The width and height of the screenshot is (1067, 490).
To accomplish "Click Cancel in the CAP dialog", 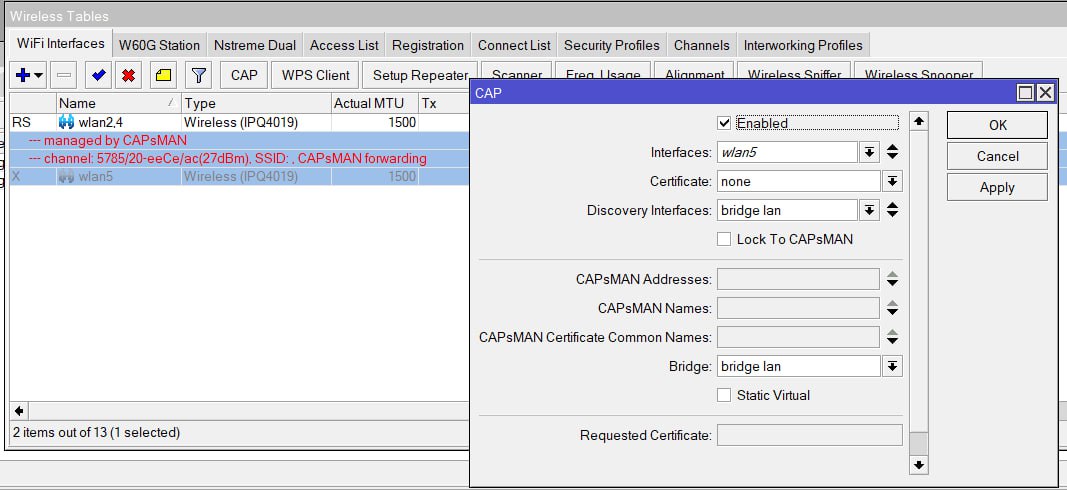I will pyautogui.click(x=998, y=157).
